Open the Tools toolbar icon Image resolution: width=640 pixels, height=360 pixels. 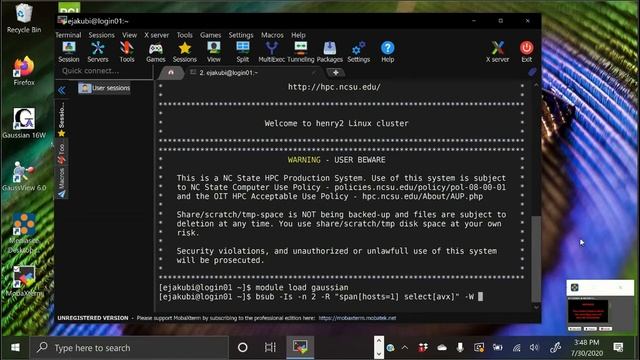[127, 52]
